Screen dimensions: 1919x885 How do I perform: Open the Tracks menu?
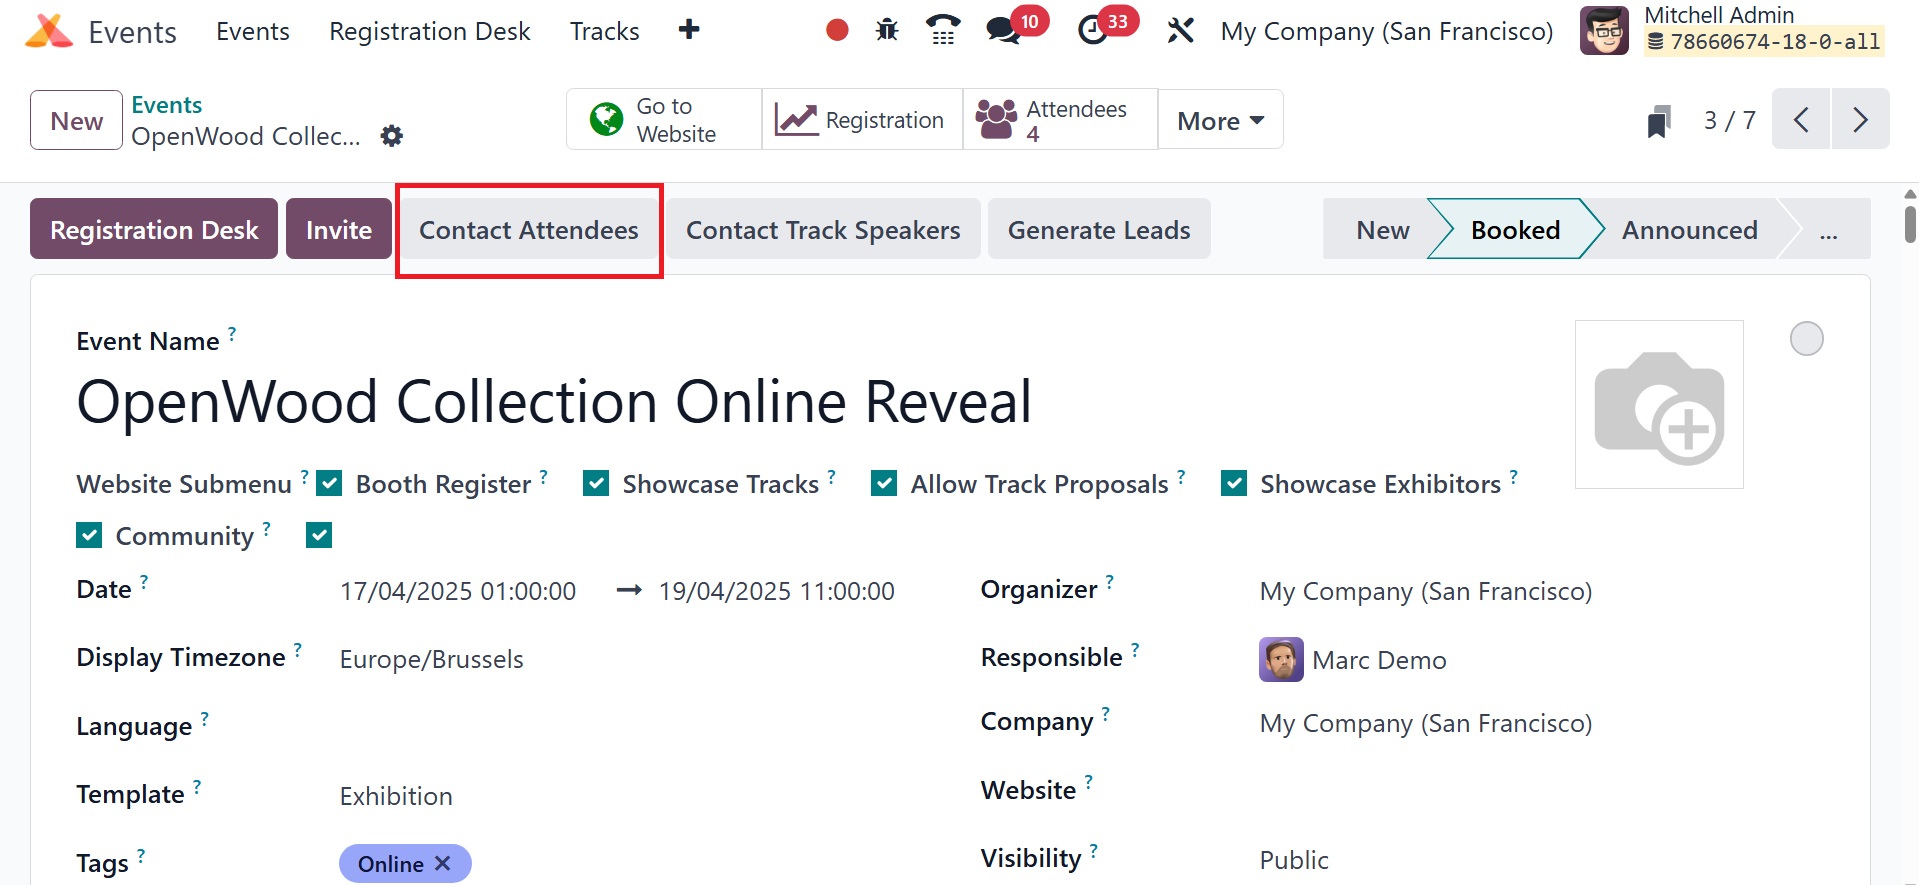point(605,31)
